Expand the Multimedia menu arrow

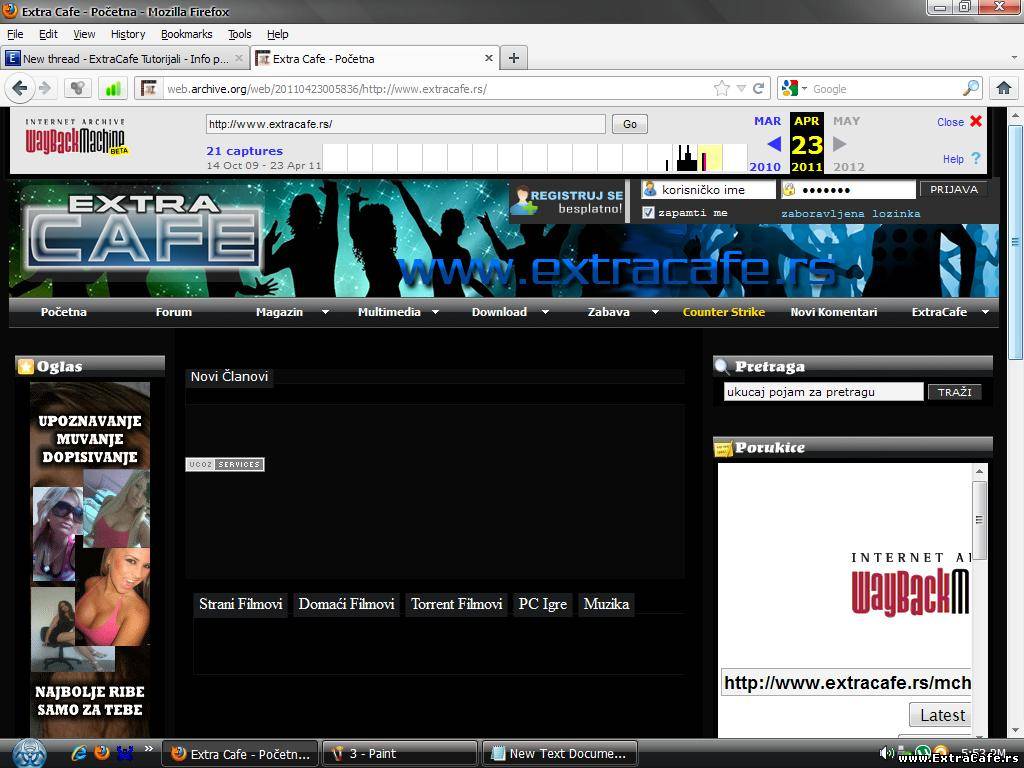(436, 312)
